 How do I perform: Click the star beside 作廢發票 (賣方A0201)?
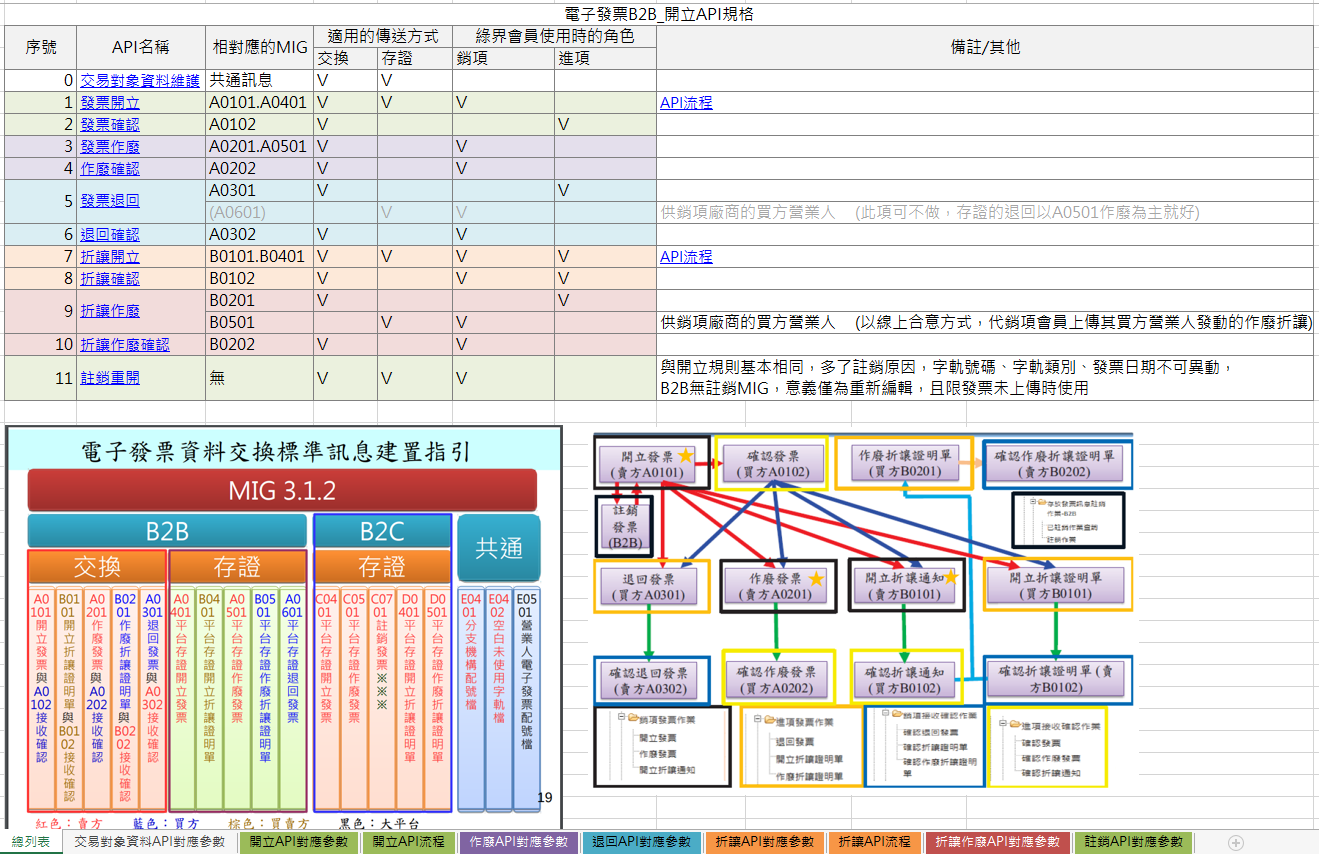816,578
